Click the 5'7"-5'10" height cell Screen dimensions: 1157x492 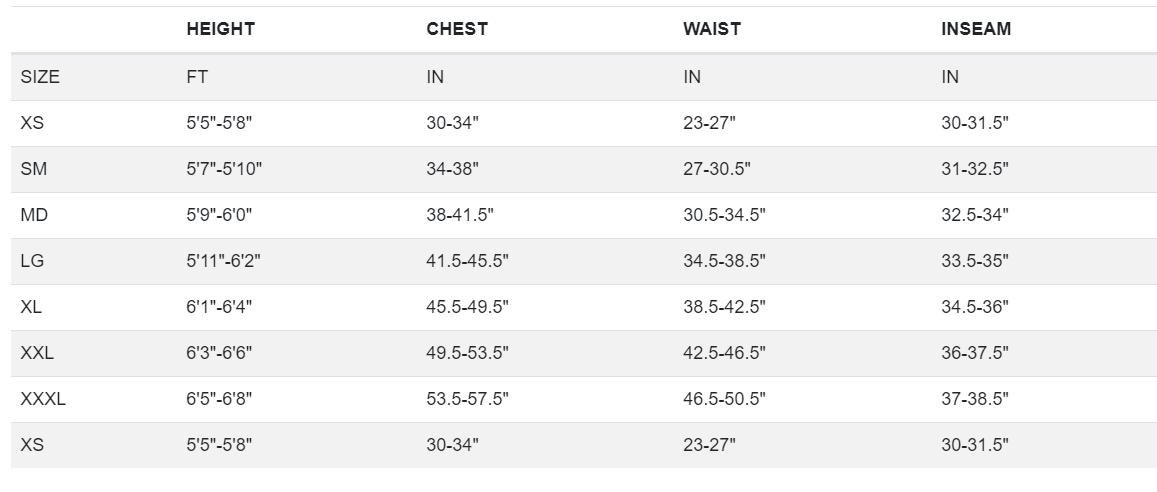224,169
